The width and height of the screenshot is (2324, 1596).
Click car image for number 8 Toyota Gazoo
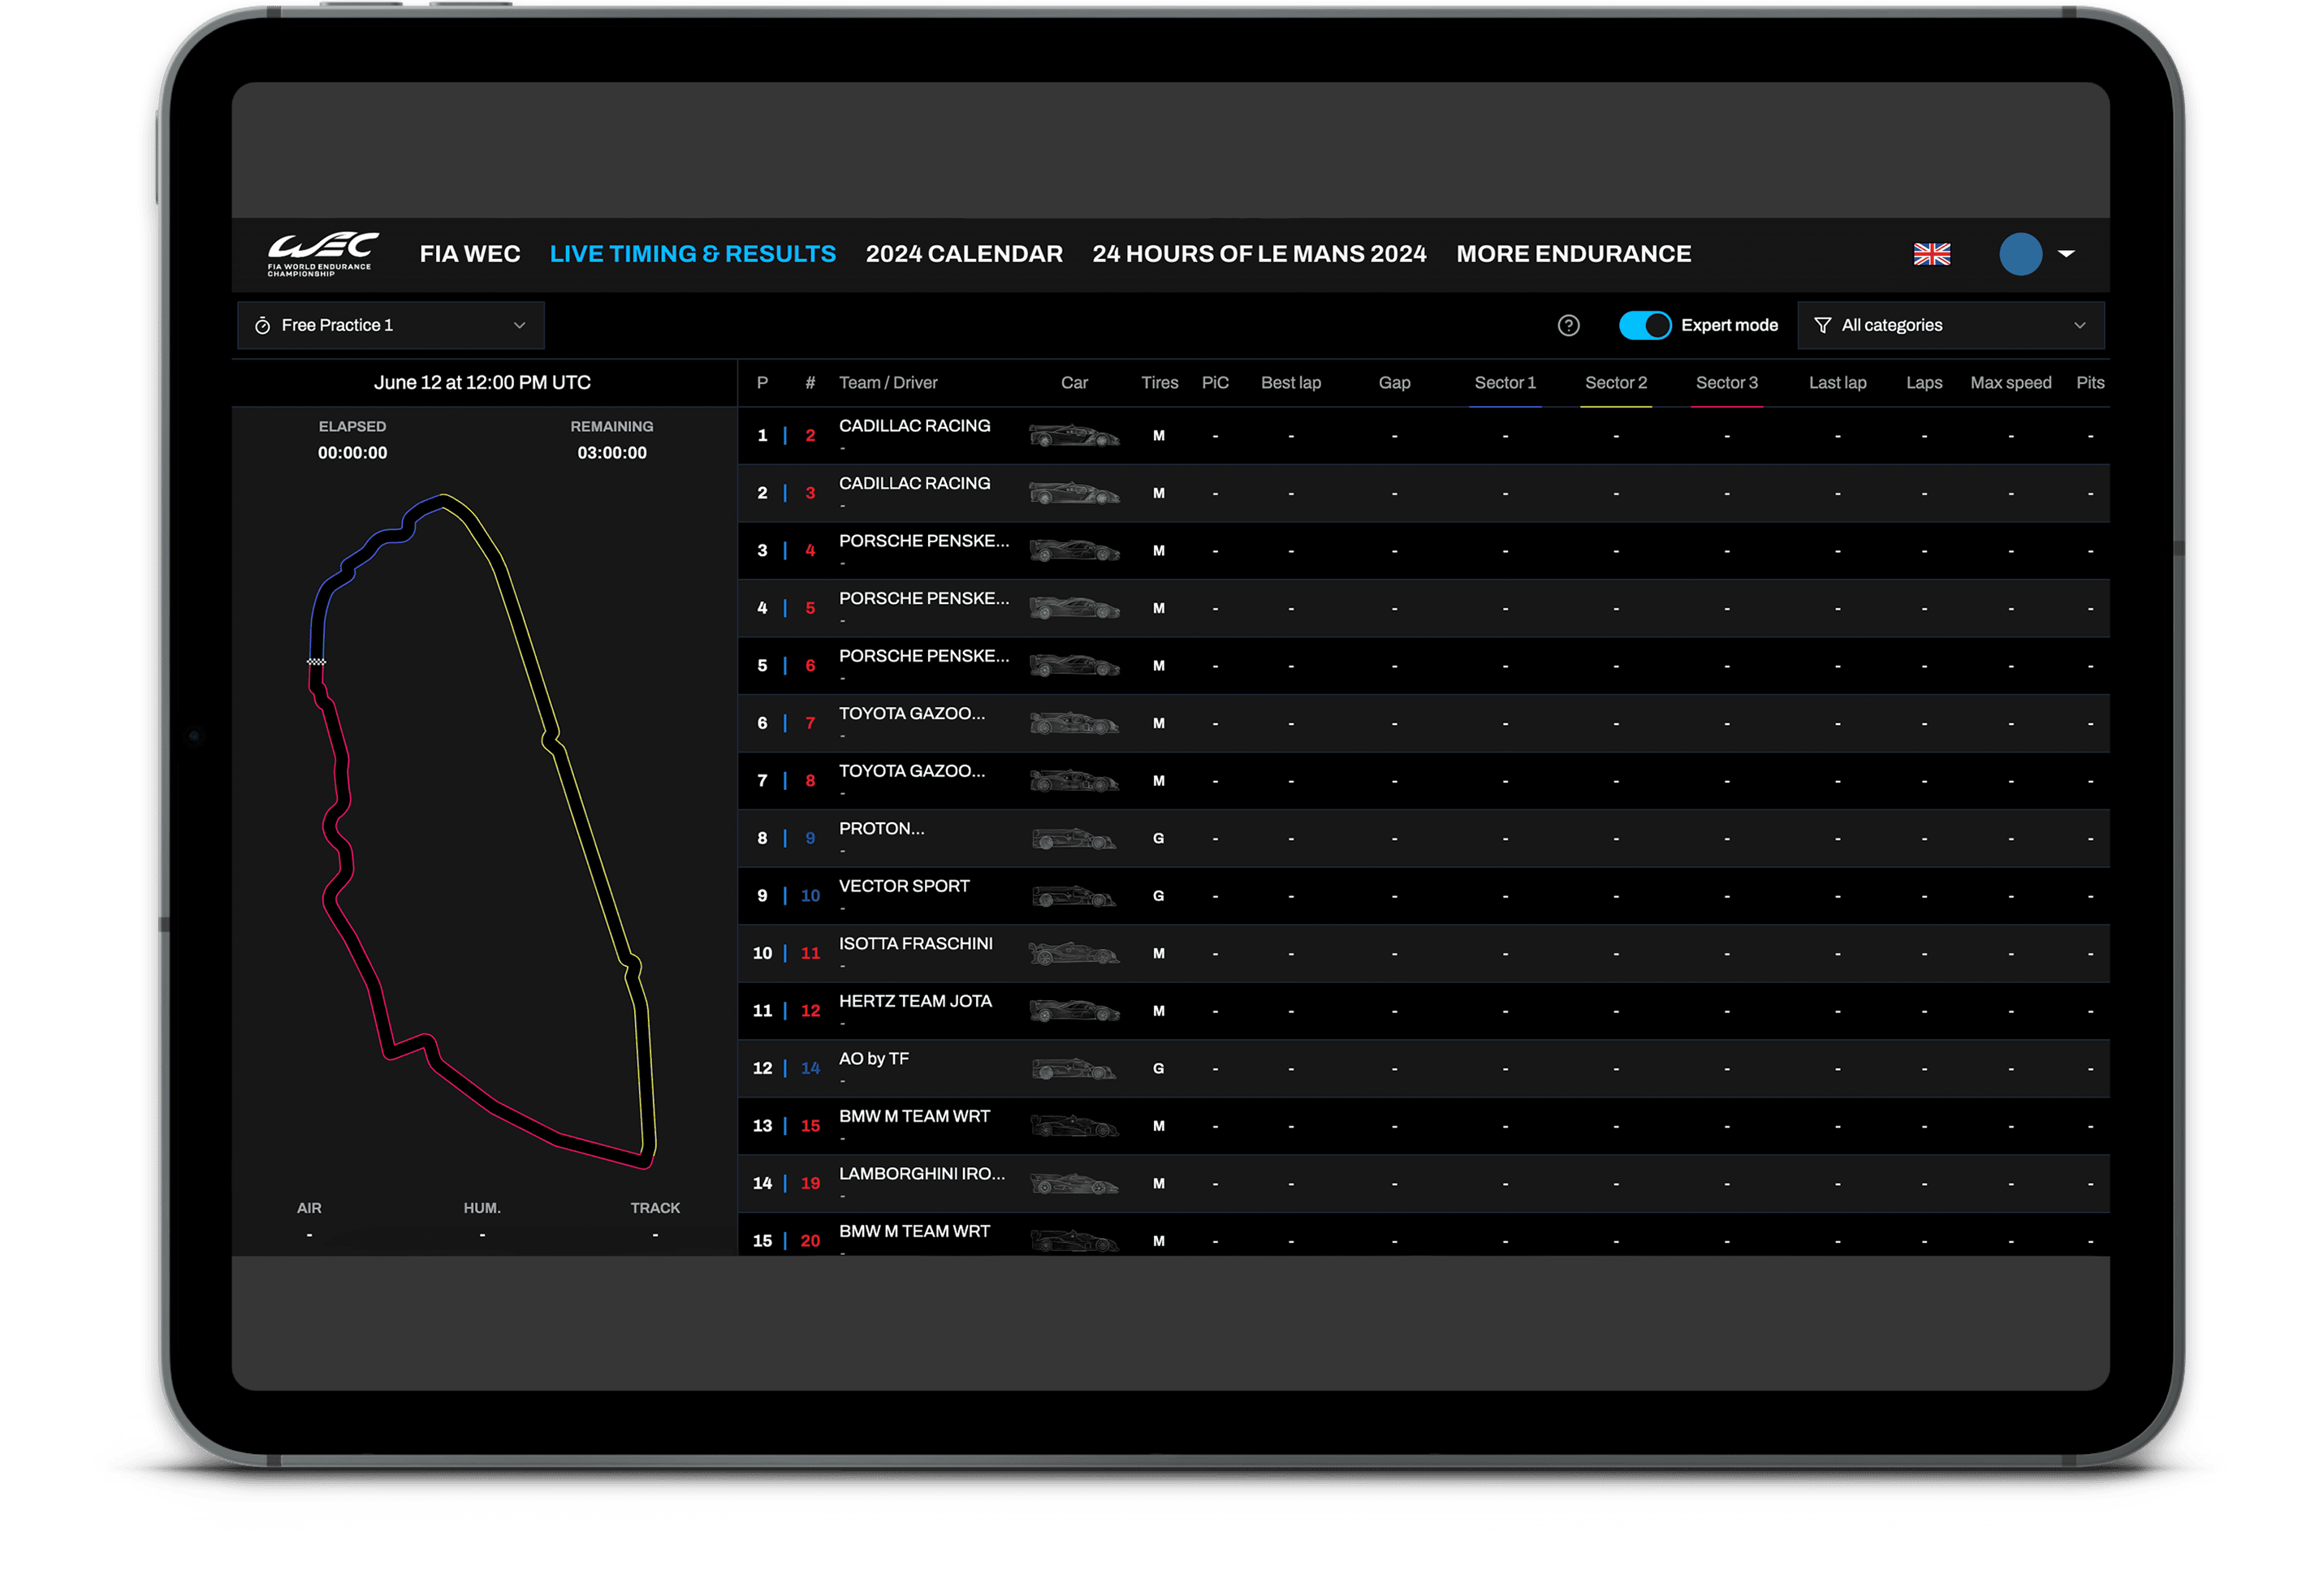point(1074,780)
